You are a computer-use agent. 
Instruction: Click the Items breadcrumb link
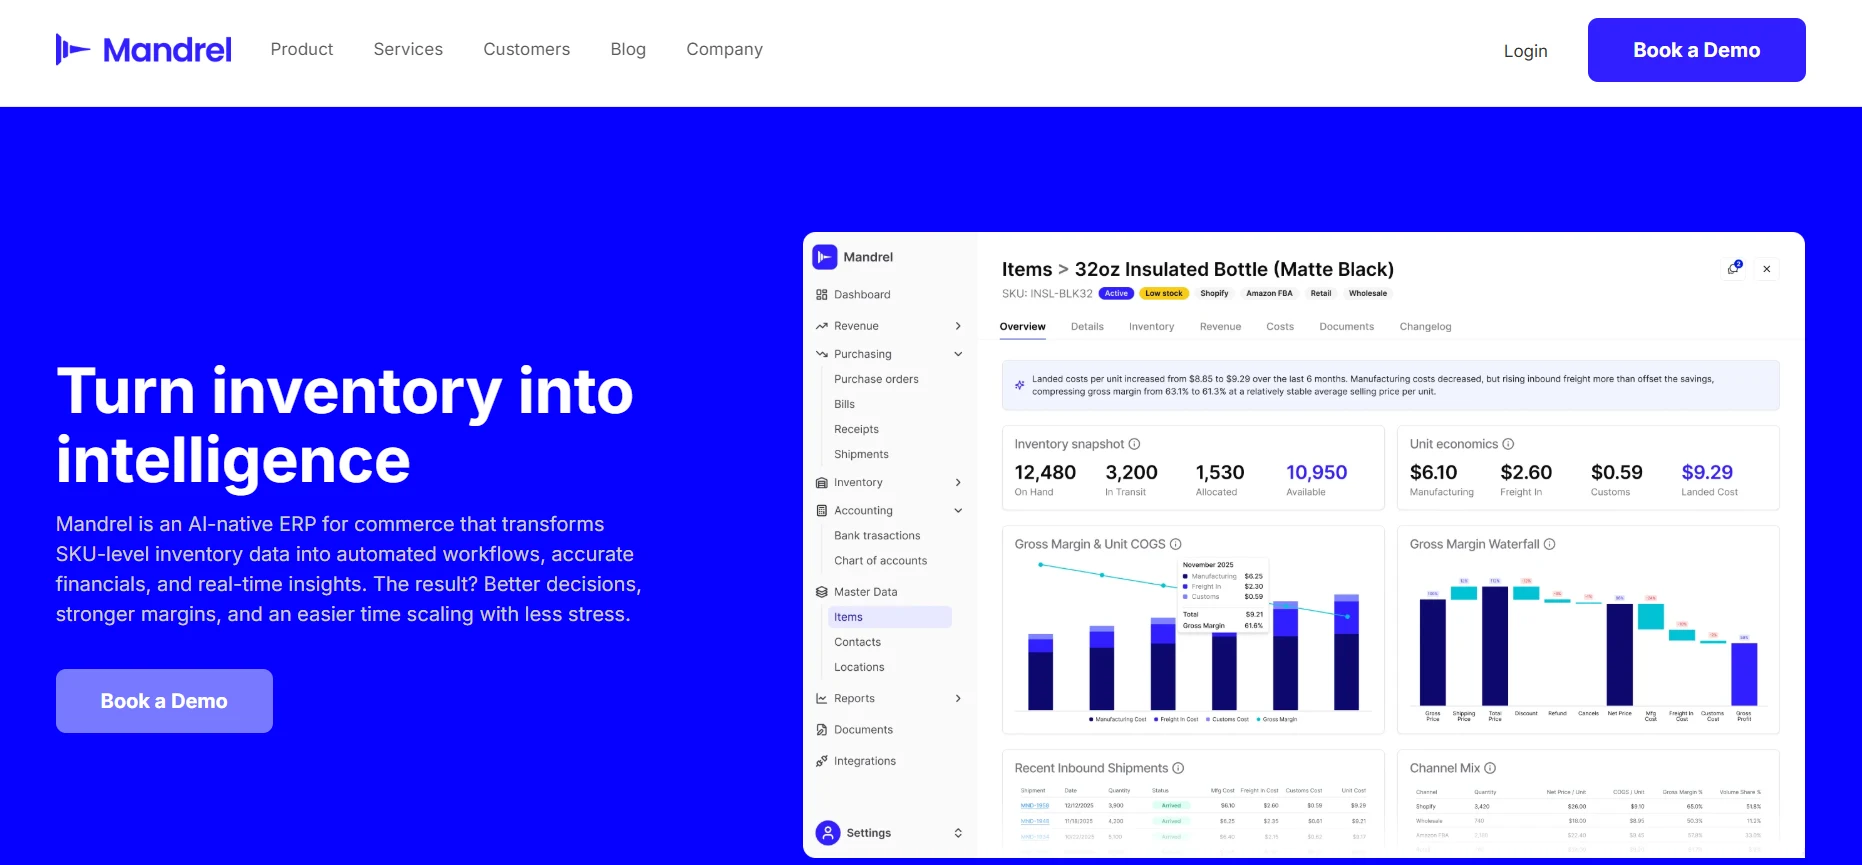1027,269
